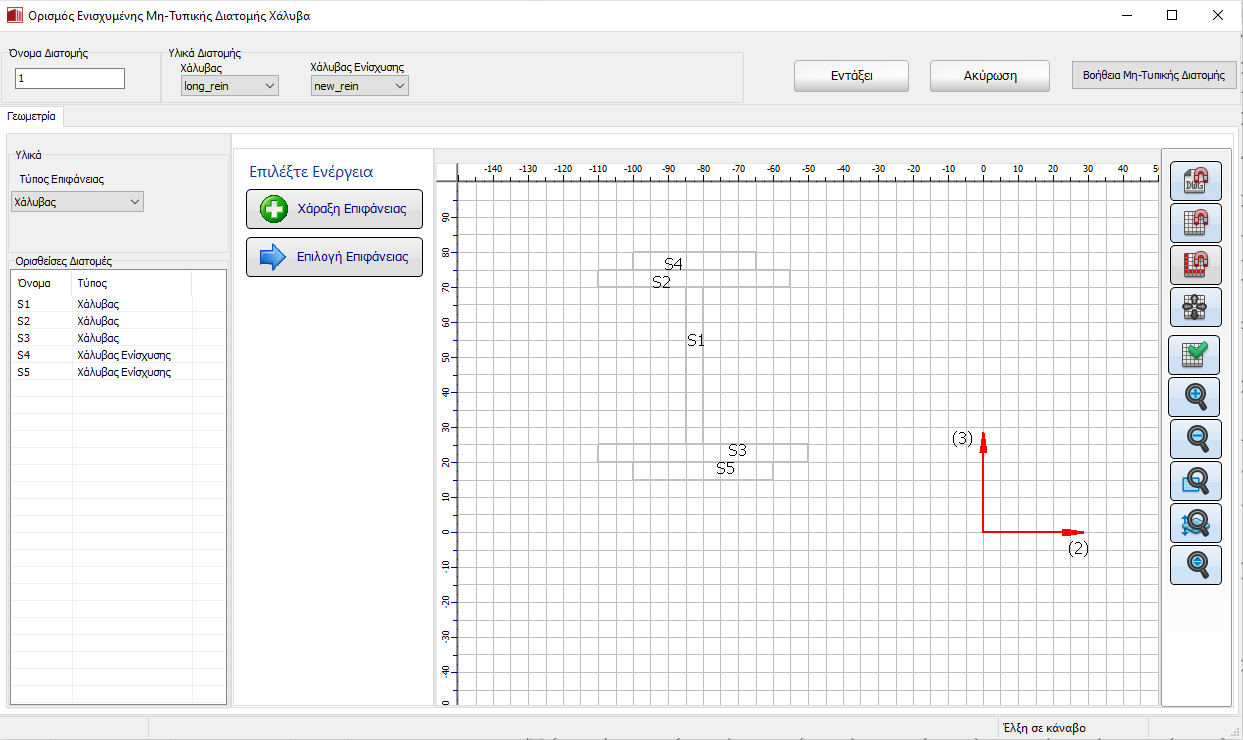Open the Χάλυβας Ενίσχυσης new_rein dropdown
The height and width of the screenshot is (740, 1243).
coord(360,87)
